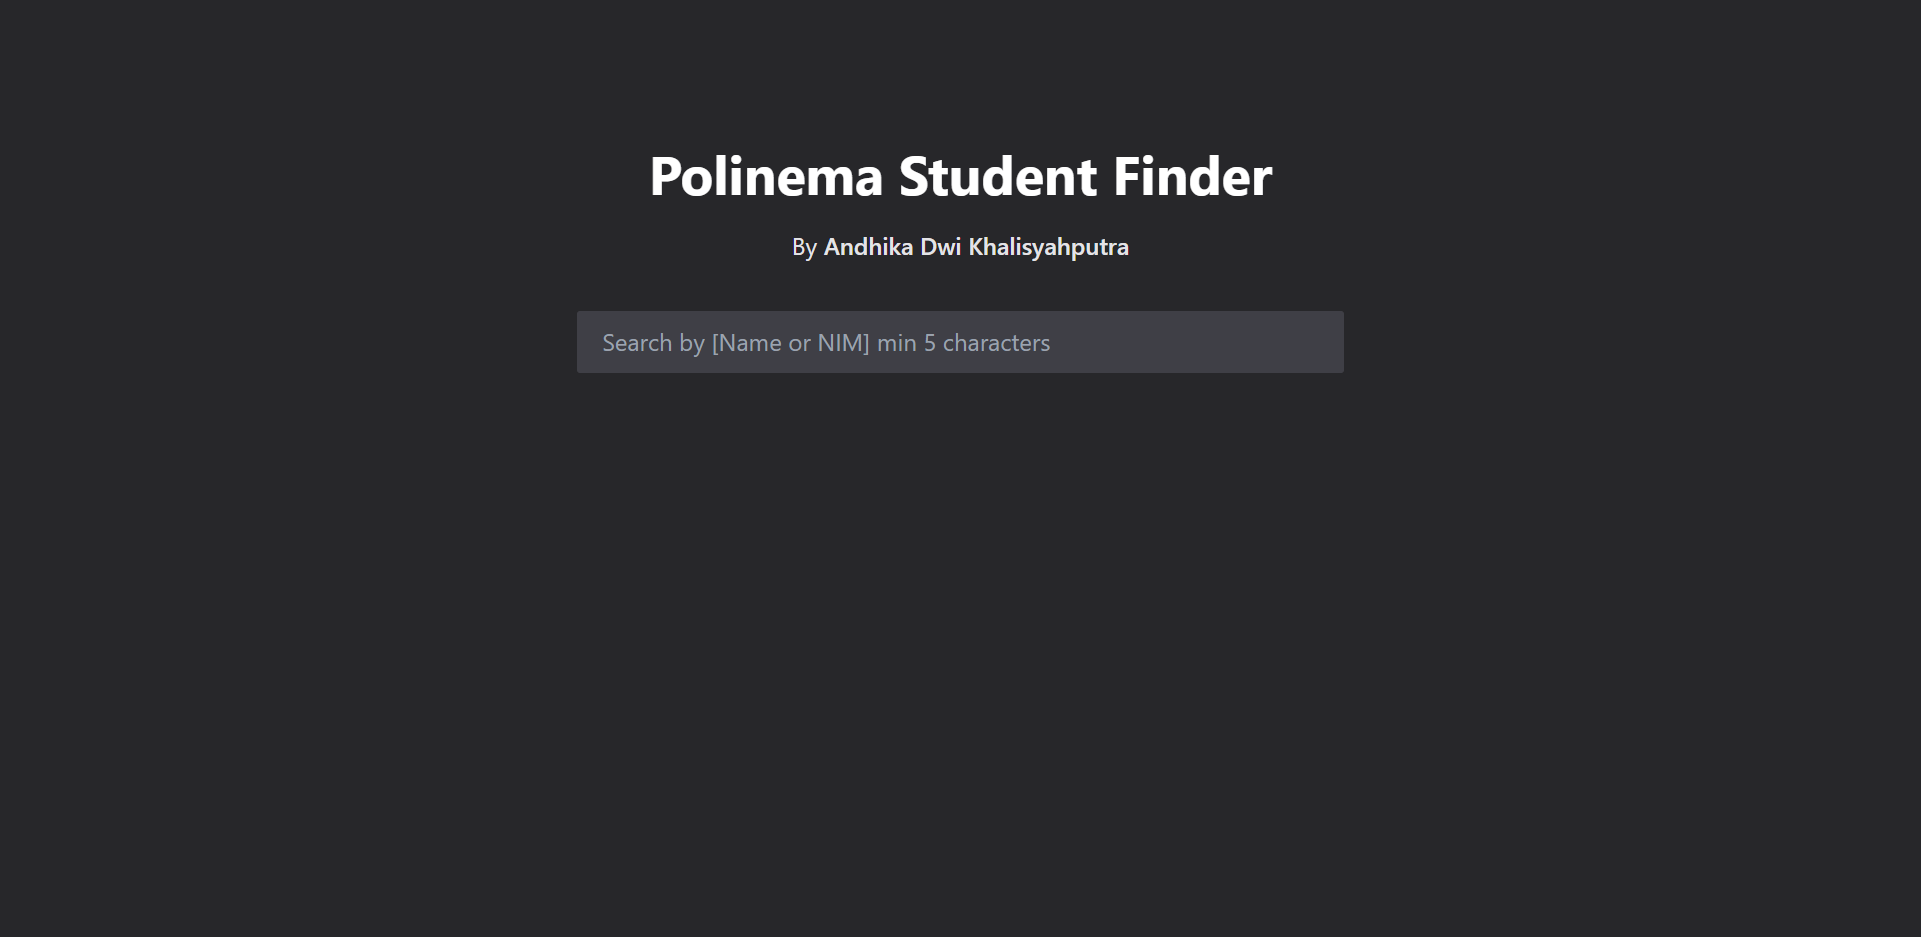The width and height of the screenshot is (1921, 937).
Task: Open the Andhika Dwi Khalisyahputra author link
Action: (x=975, y=247)
